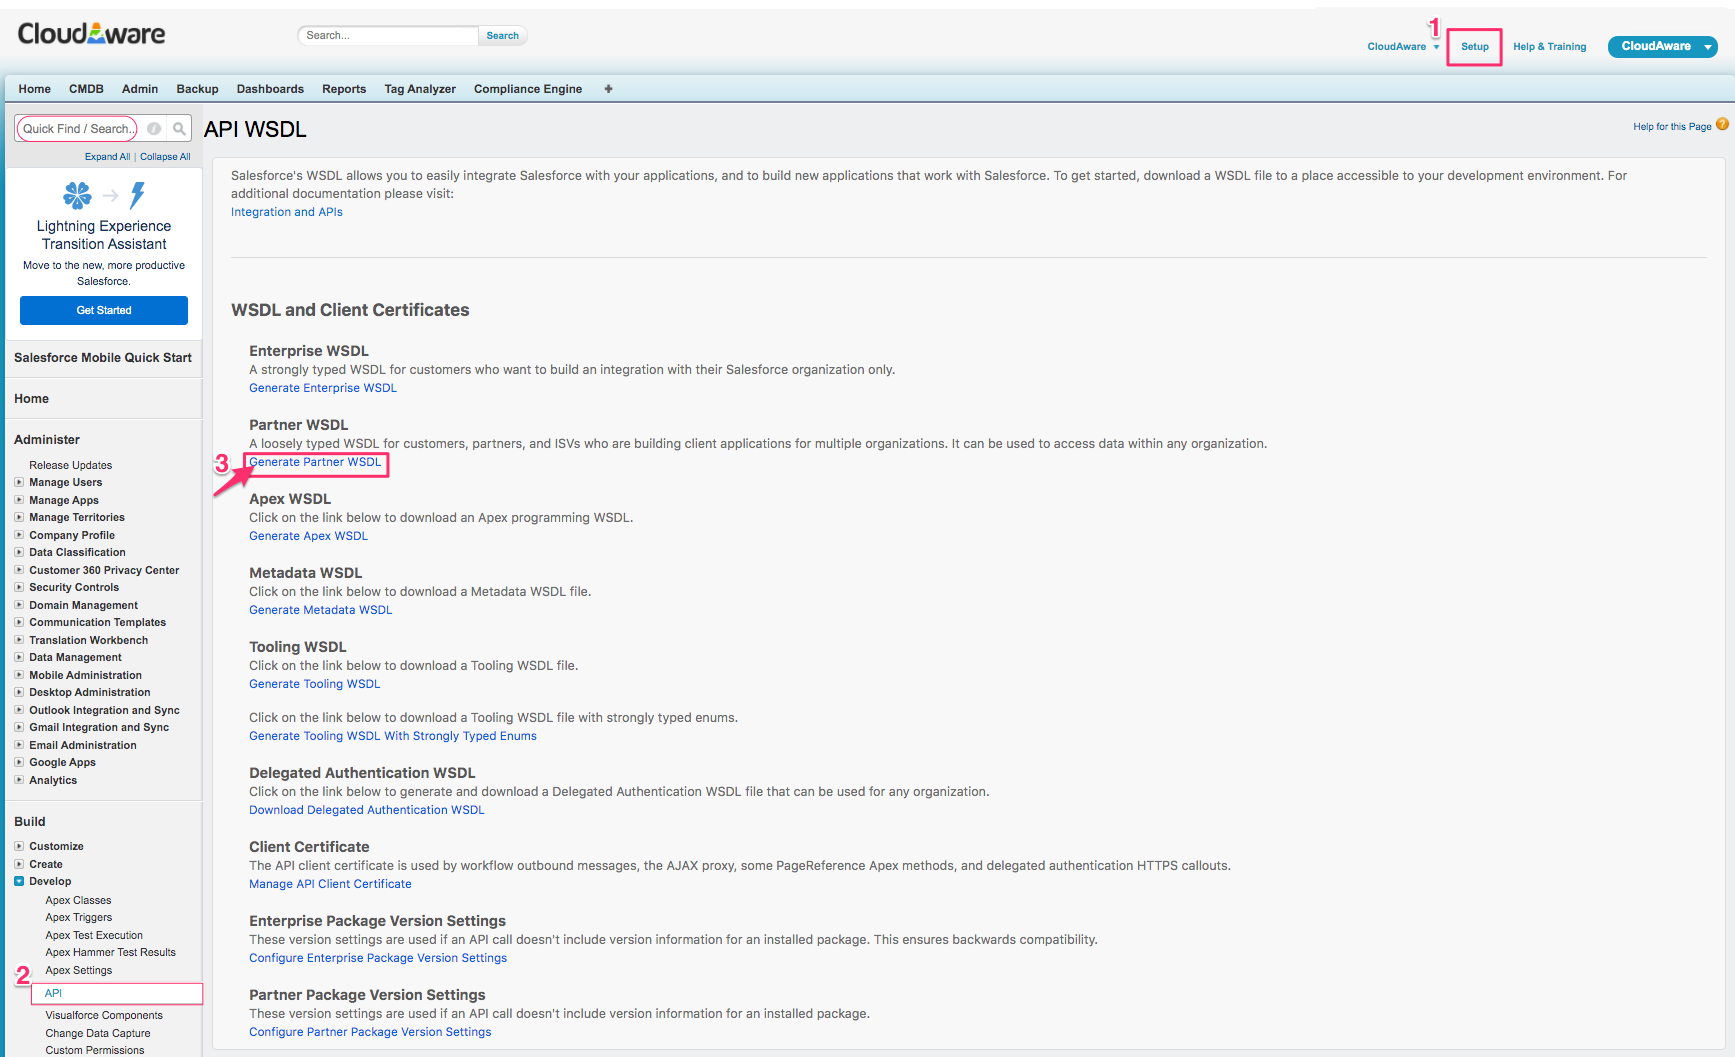This screenshot has width=1735, height=1057.
Task: Select Apex Triggers in sidebar
Action: tap(79, 917)
